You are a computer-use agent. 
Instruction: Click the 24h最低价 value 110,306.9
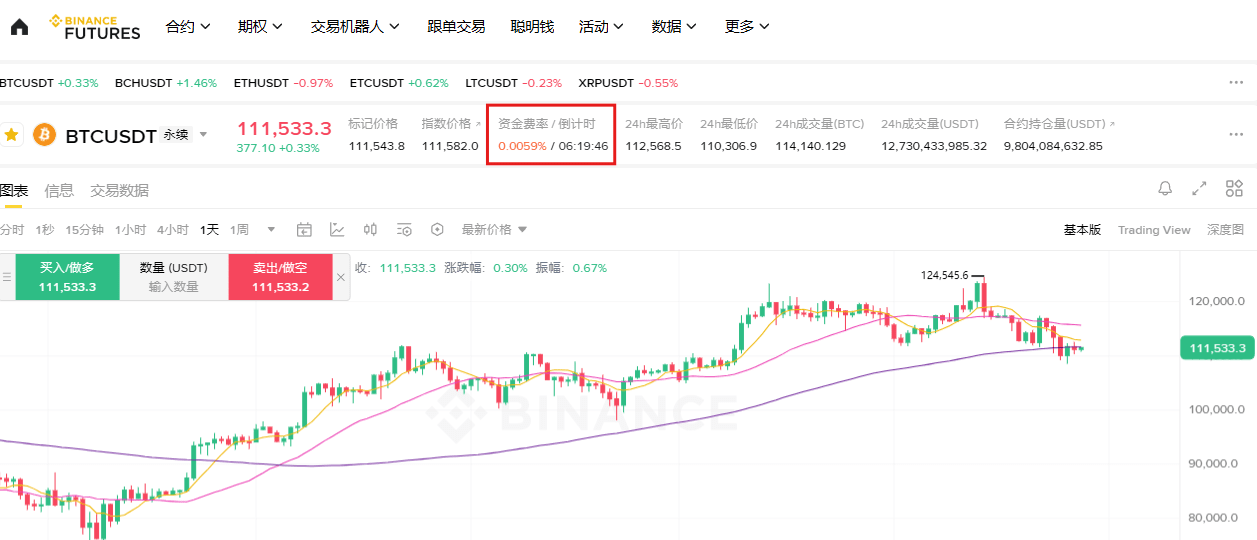[728, 146]
